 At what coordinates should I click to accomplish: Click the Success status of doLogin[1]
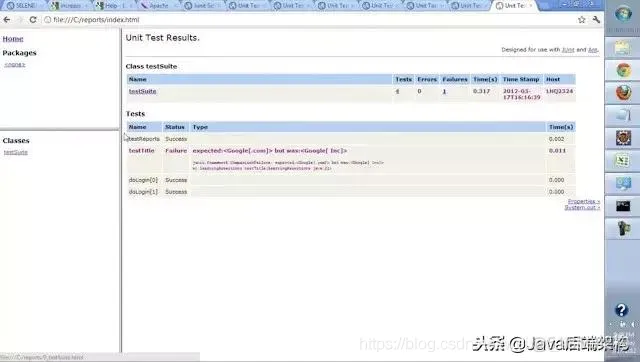pos(176,192)
